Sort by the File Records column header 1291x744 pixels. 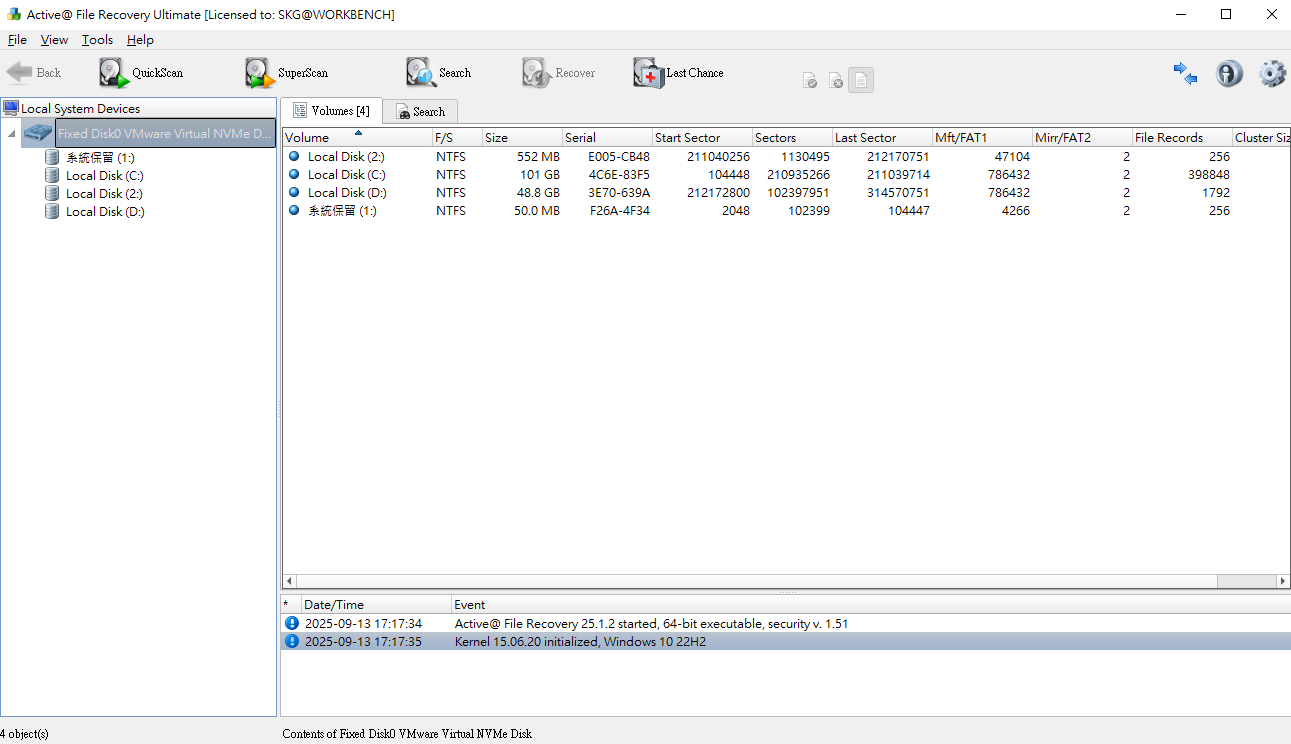pyautogui.click(x=1182, y=138)
